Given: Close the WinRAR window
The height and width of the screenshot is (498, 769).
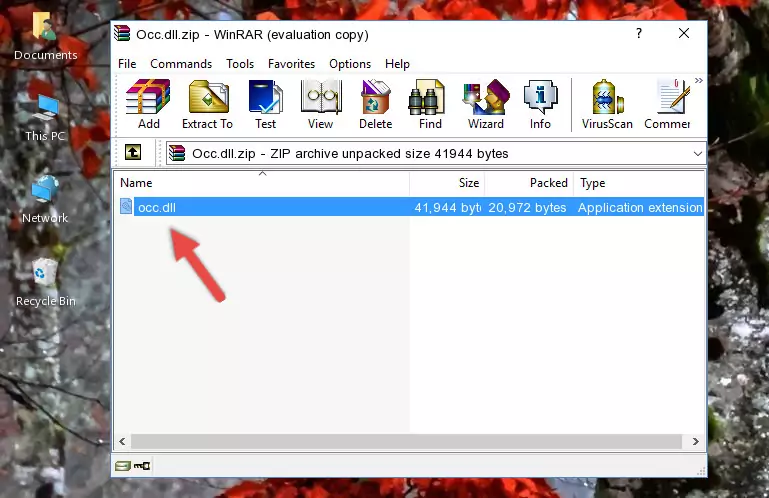Looking at the screenshot, I should click(684, 33).
